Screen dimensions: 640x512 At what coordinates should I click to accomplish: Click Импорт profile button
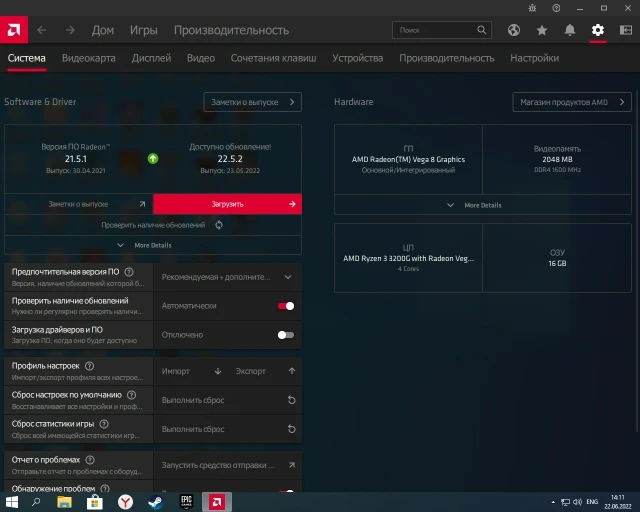pyautogui.click(x=191, y=371)
